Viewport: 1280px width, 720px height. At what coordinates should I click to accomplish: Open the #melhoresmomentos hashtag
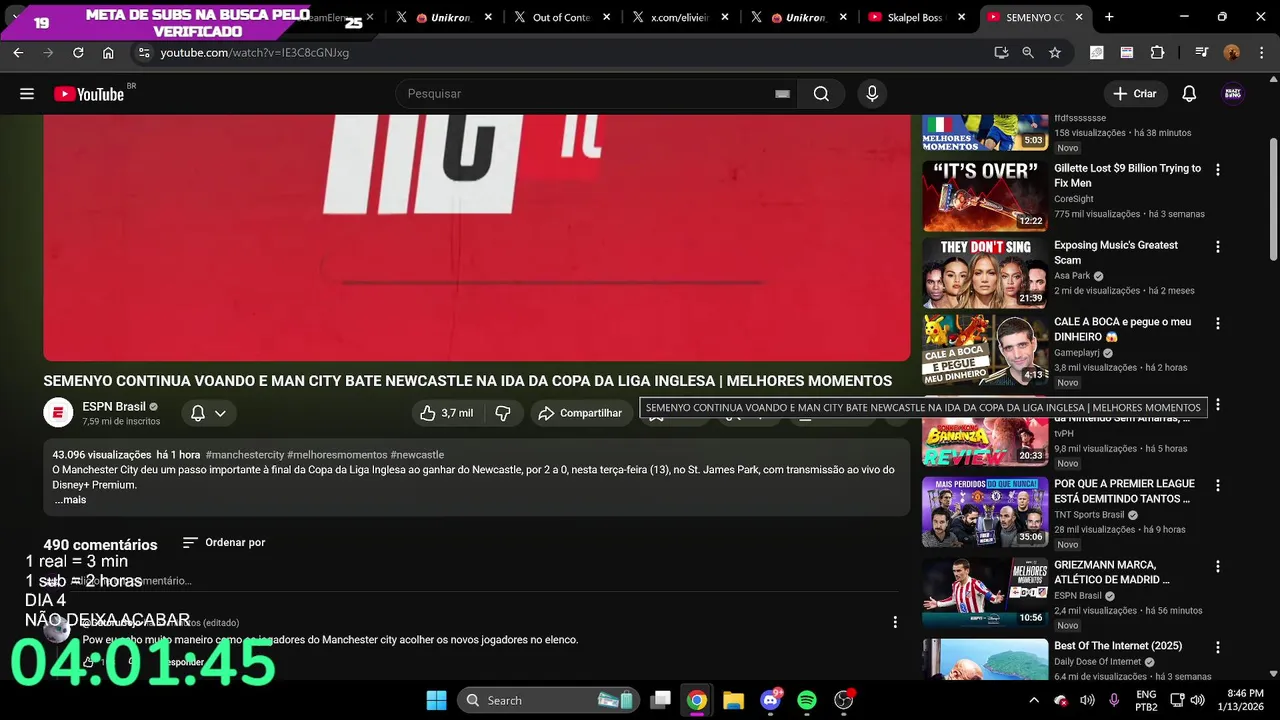(337, 455)
